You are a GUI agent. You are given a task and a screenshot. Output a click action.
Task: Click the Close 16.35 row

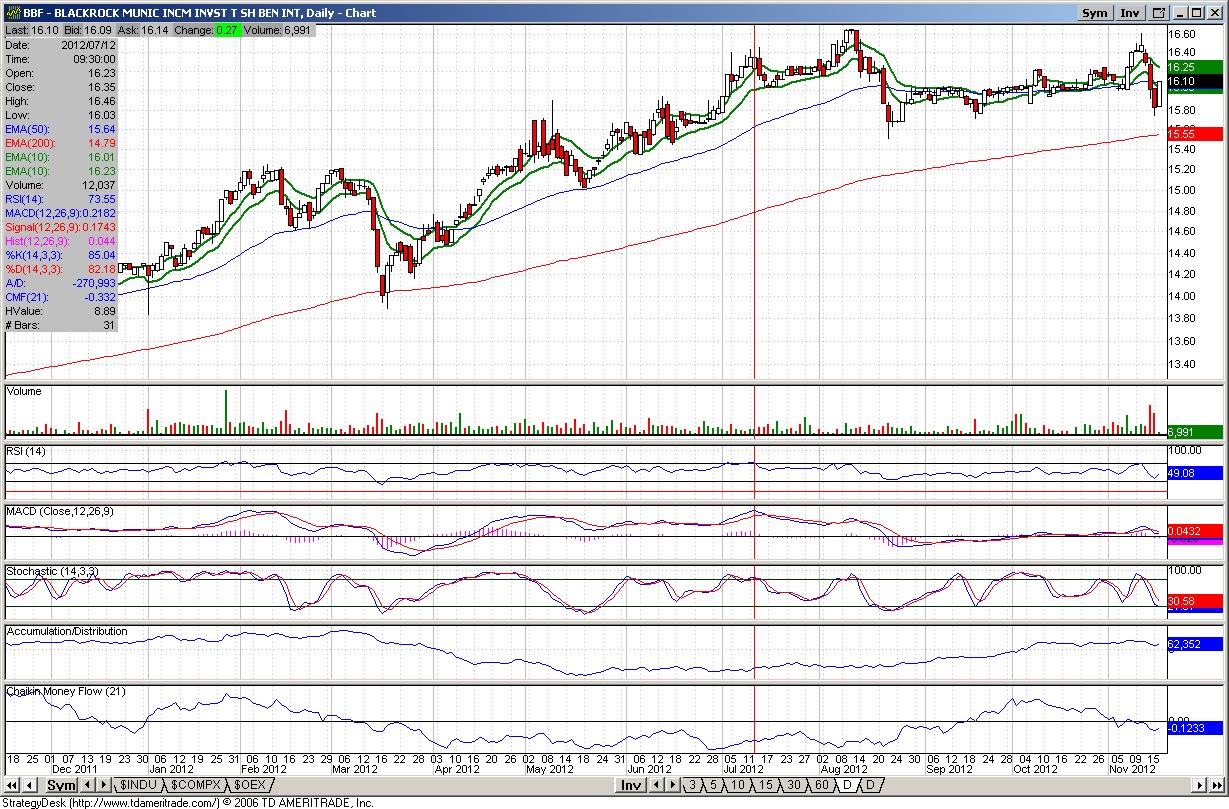(x=61, y=88)
